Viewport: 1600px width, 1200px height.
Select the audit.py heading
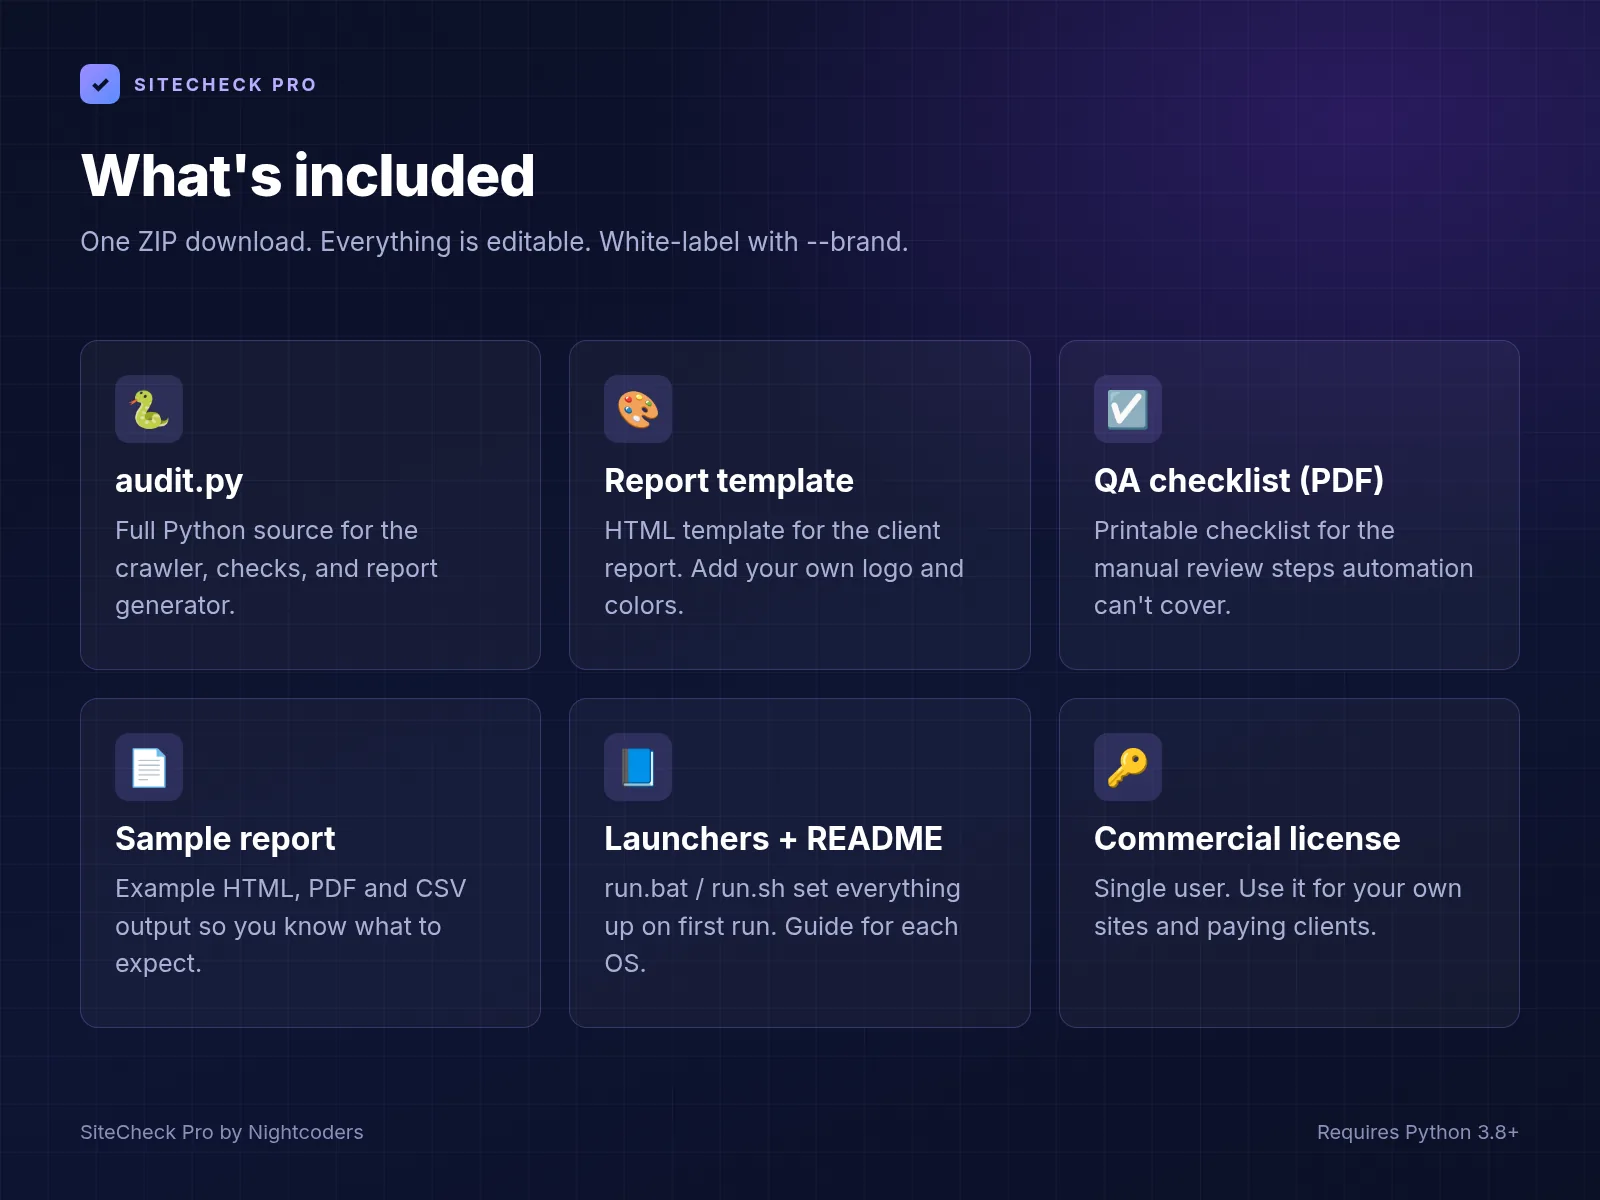click(x=179, y=481)
